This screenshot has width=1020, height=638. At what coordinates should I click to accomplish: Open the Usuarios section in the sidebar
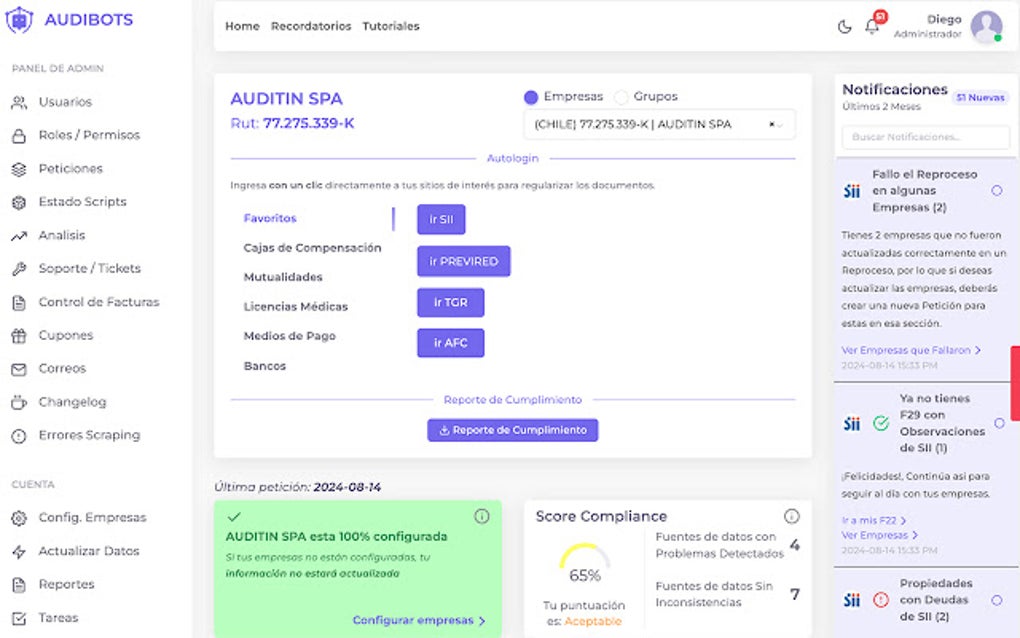[66, 102]
